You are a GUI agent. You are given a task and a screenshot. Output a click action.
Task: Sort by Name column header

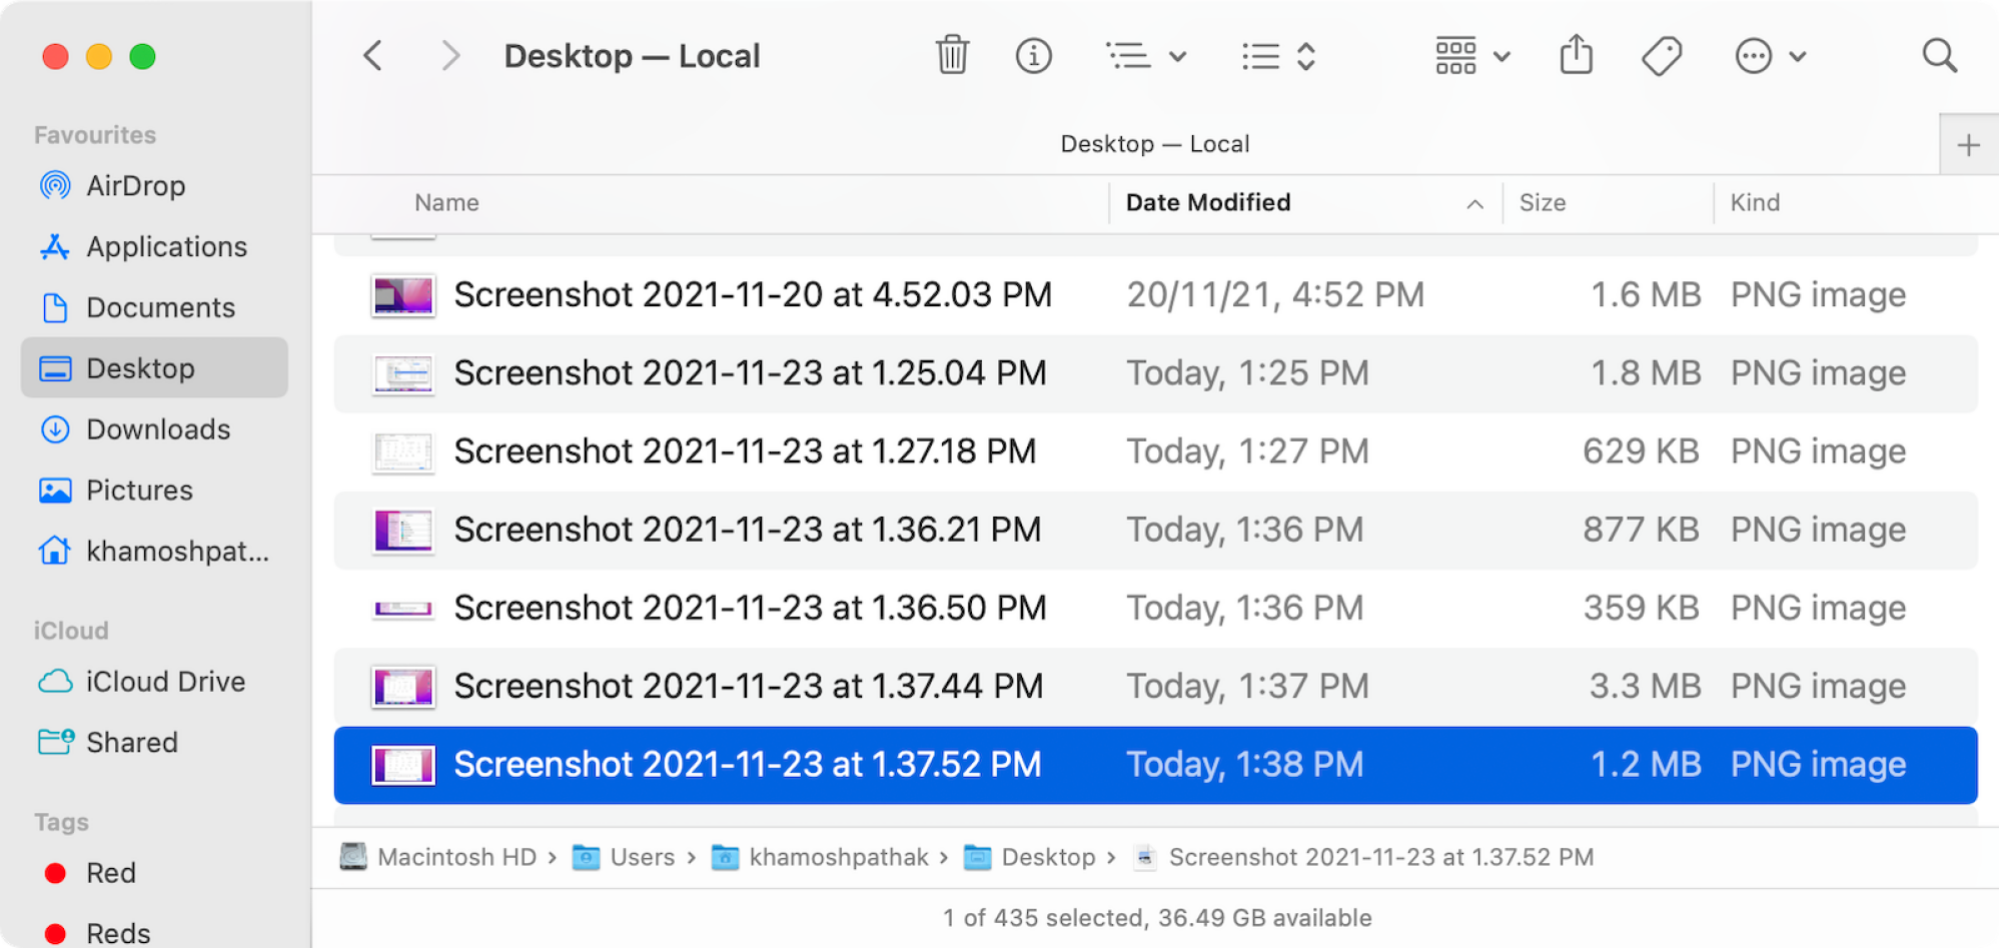pos(447,203)
